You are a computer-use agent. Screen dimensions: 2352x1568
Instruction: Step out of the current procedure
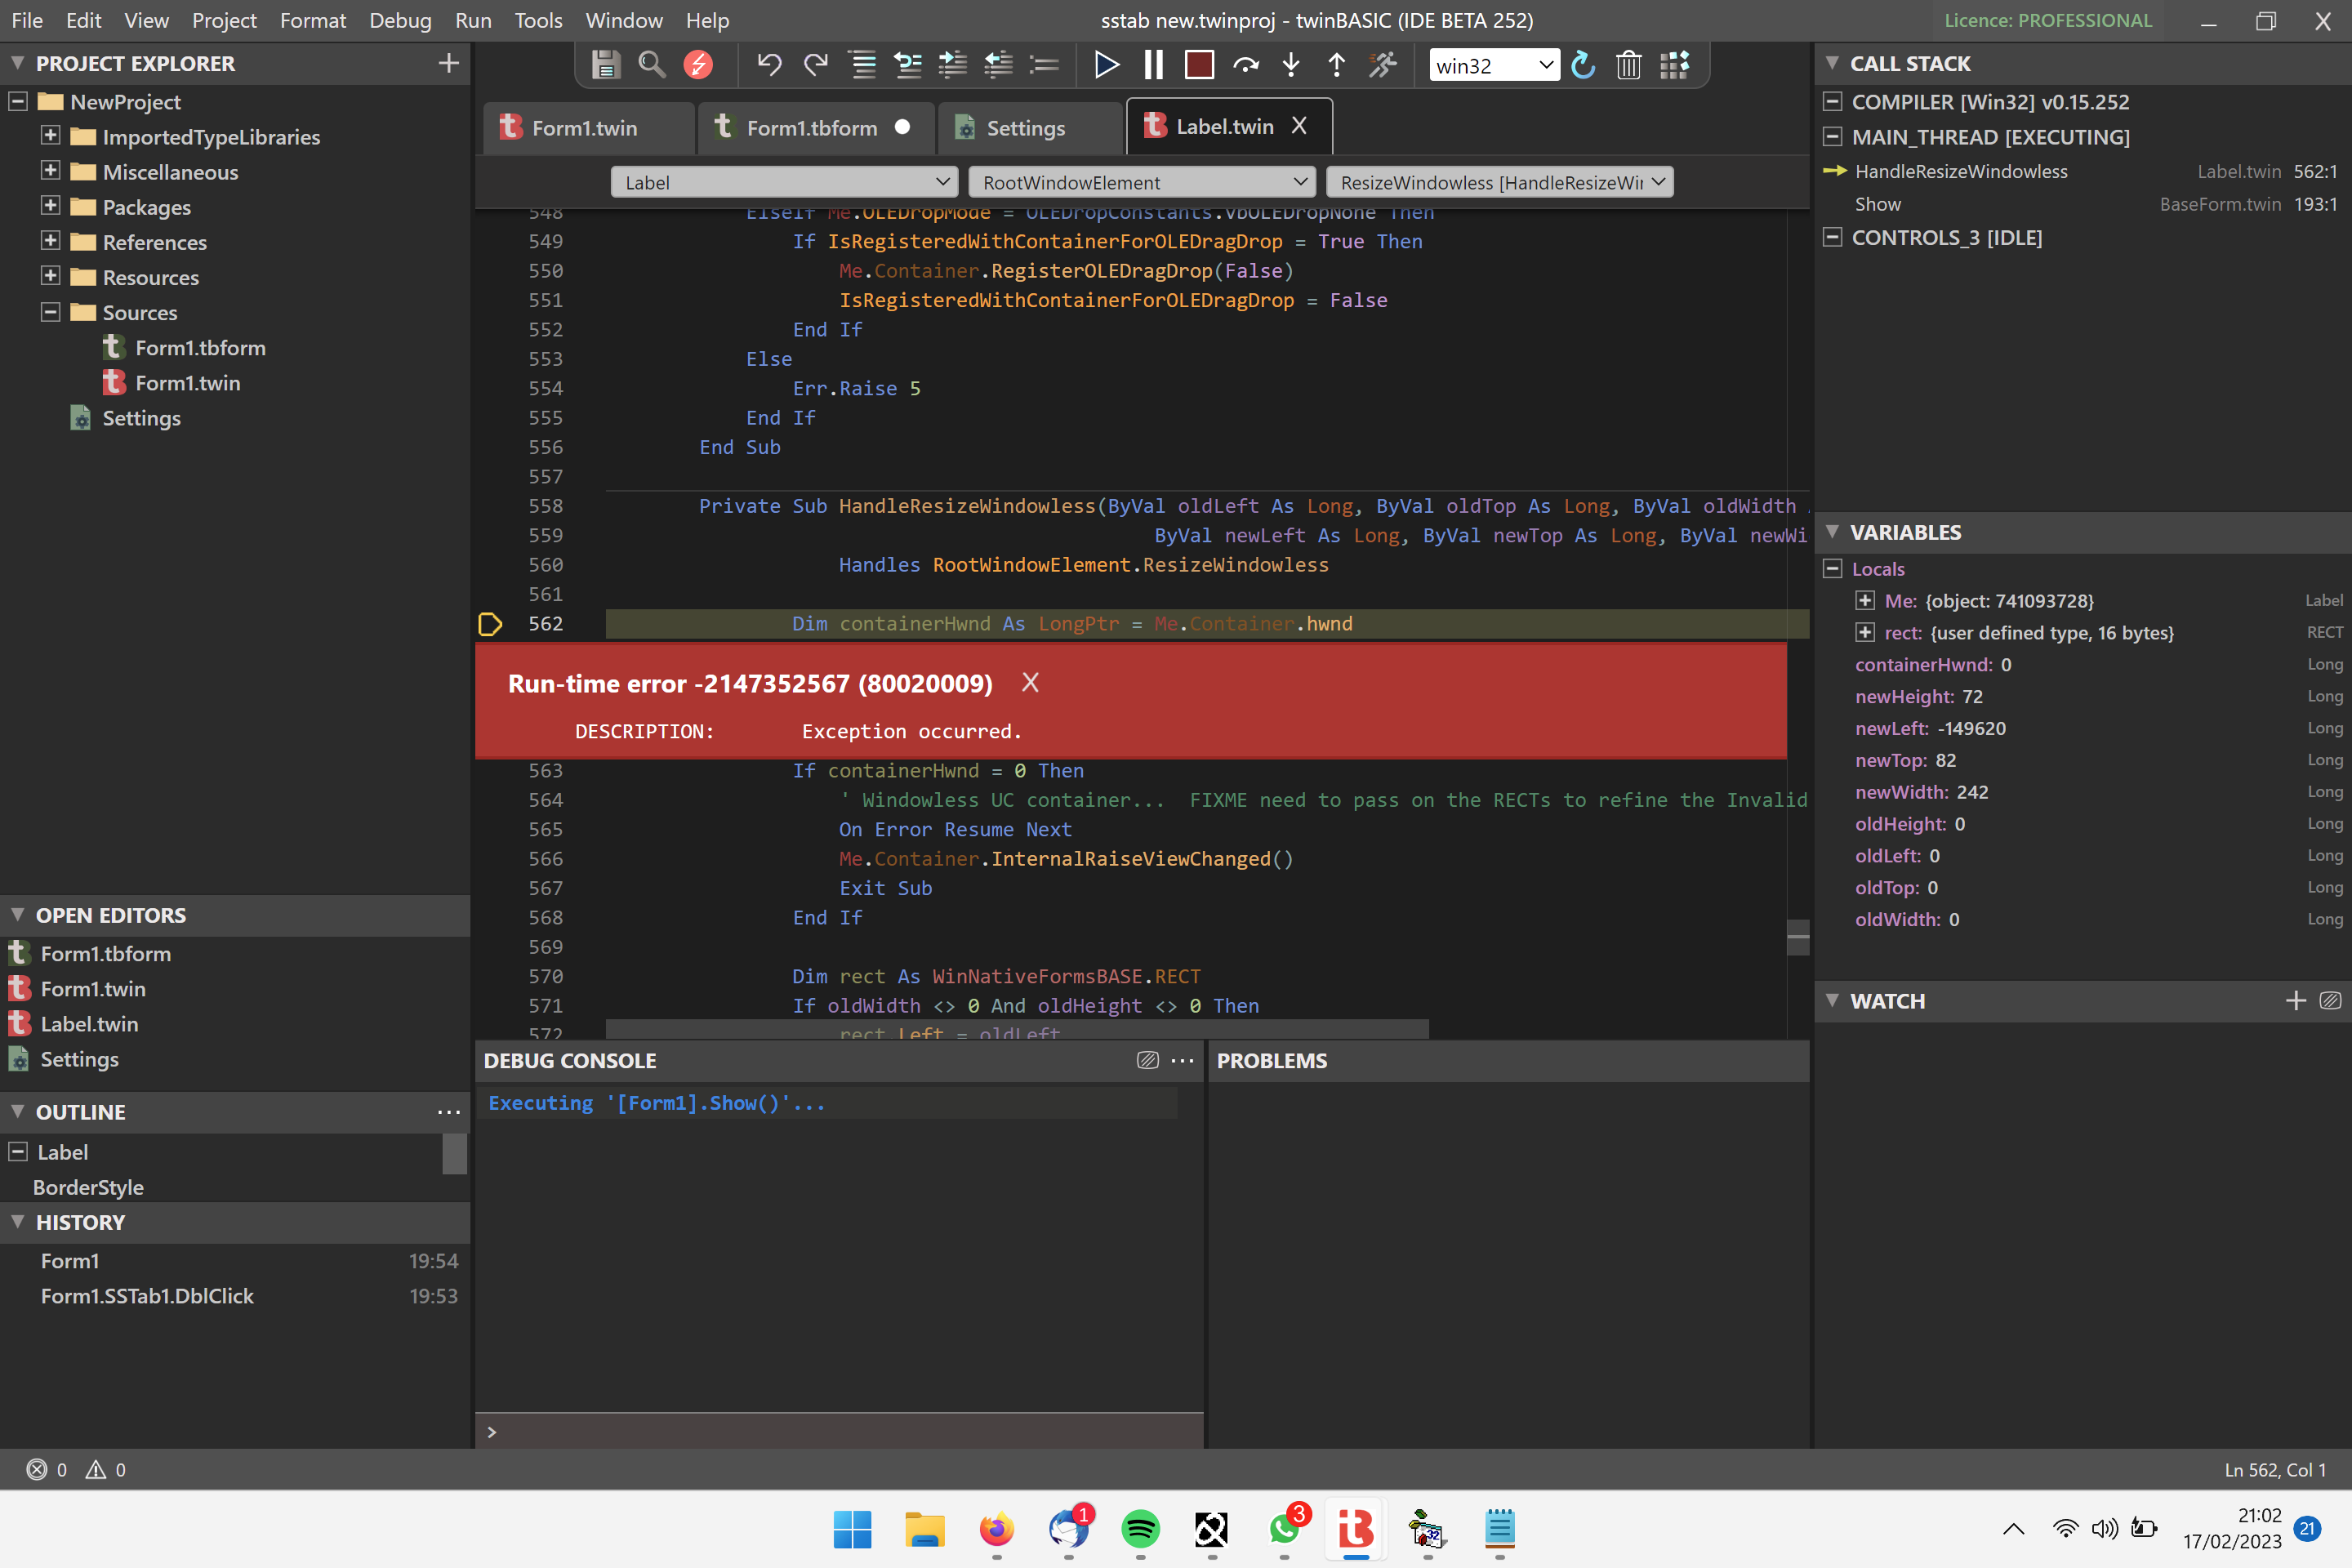(x=1335, y=65)
